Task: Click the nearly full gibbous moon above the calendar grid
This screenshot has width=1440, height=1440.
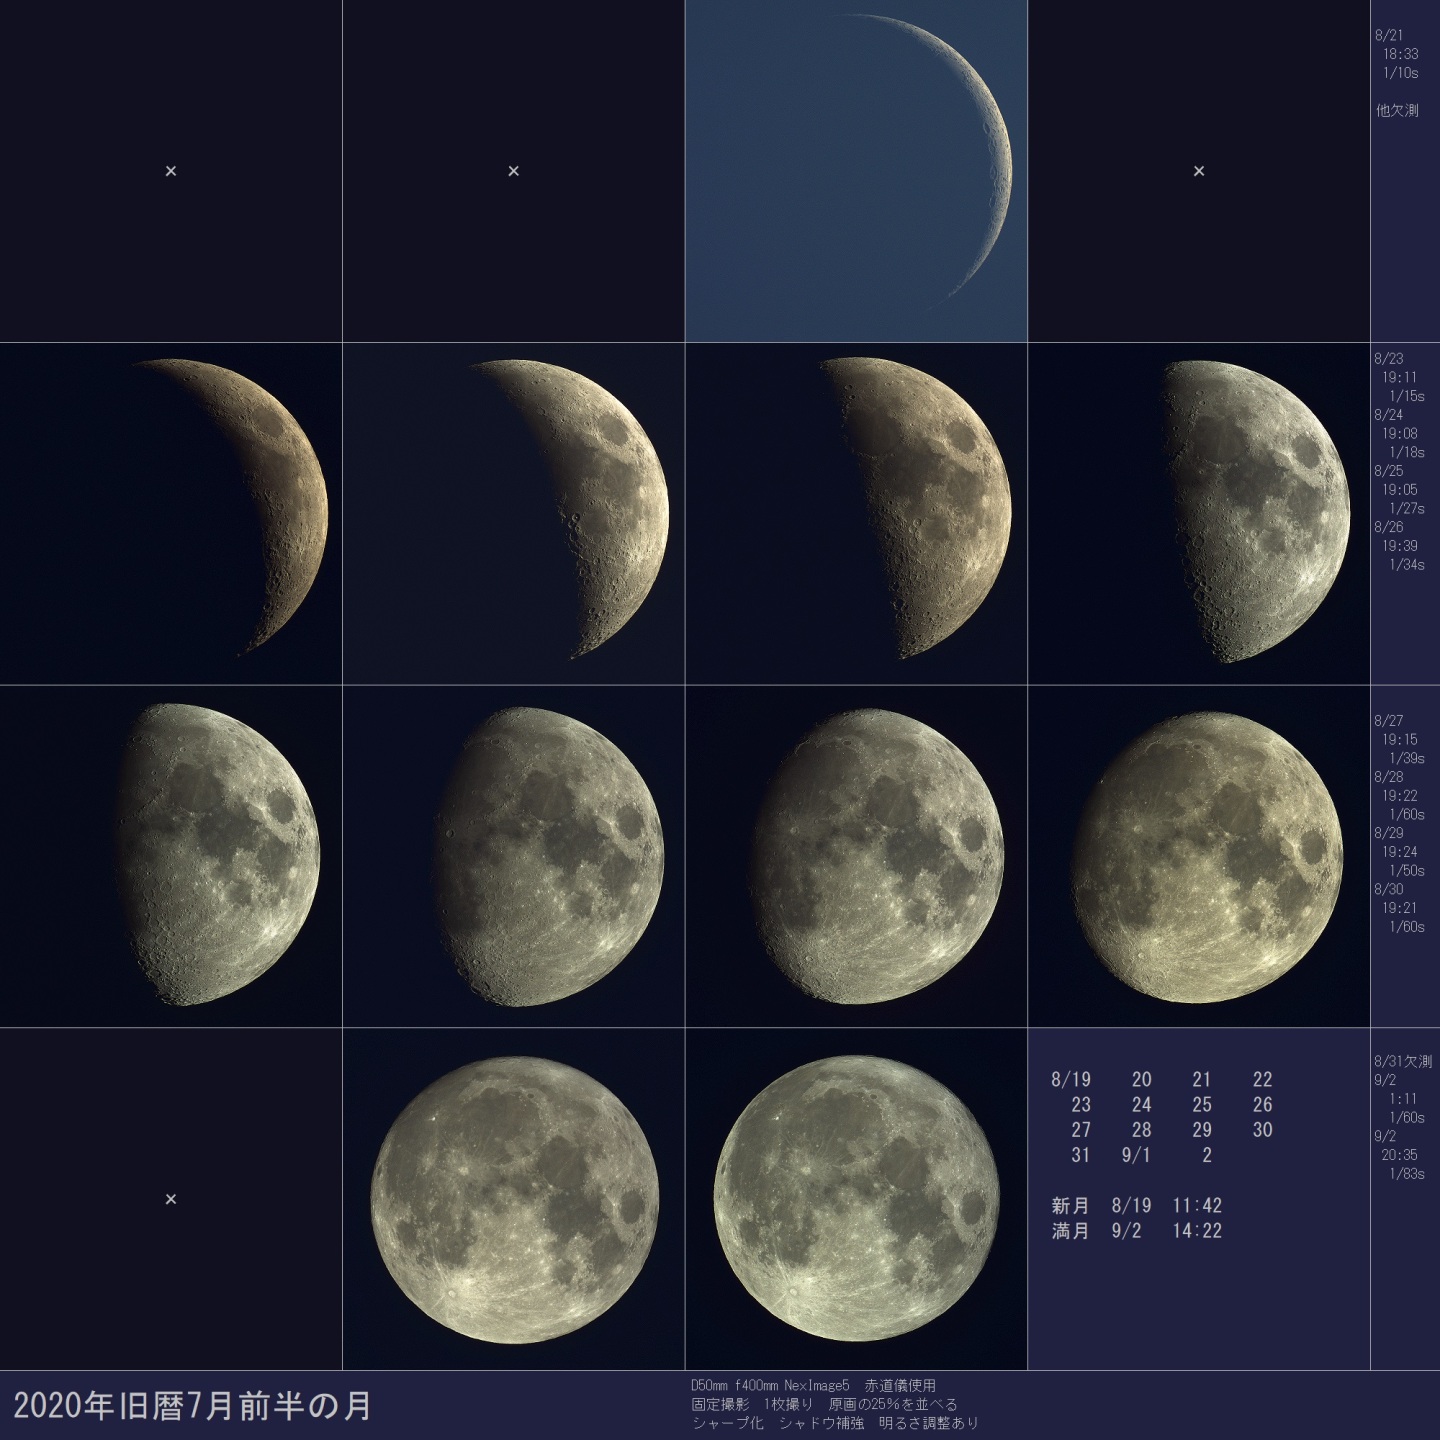Action: pyautogui.click(x=1207, y=858)
